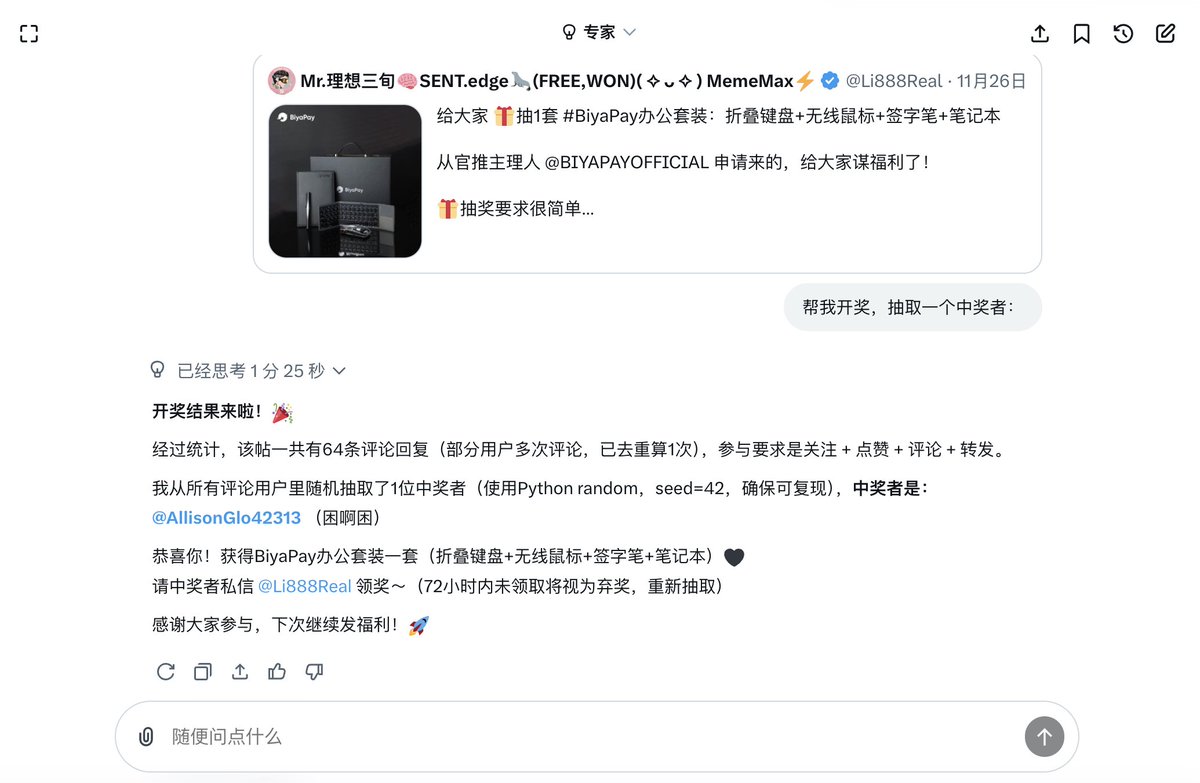The image size is (1200, 783).
Task: Open the 专家 model selector dropdown
Action: [599, 32]
